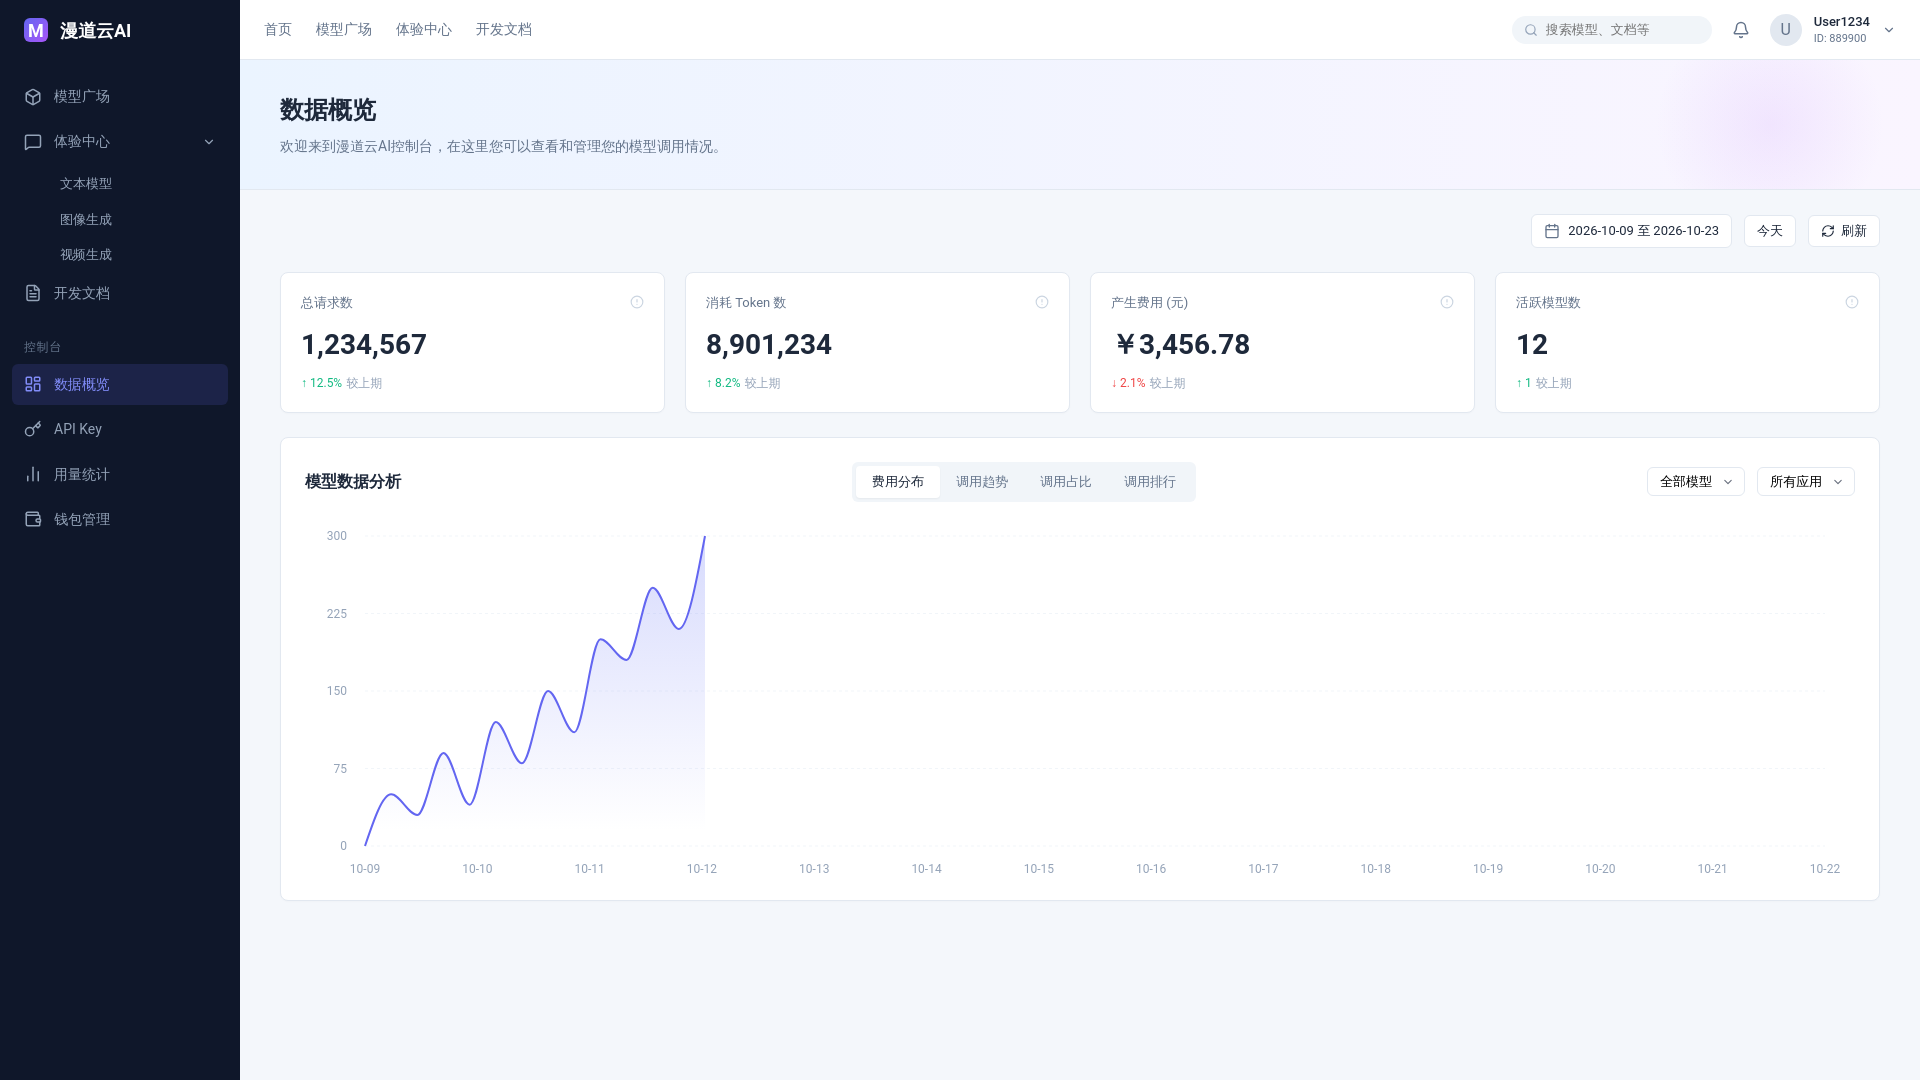
Task: Go to 首页 in the top navigation
Action: point(278,30)
